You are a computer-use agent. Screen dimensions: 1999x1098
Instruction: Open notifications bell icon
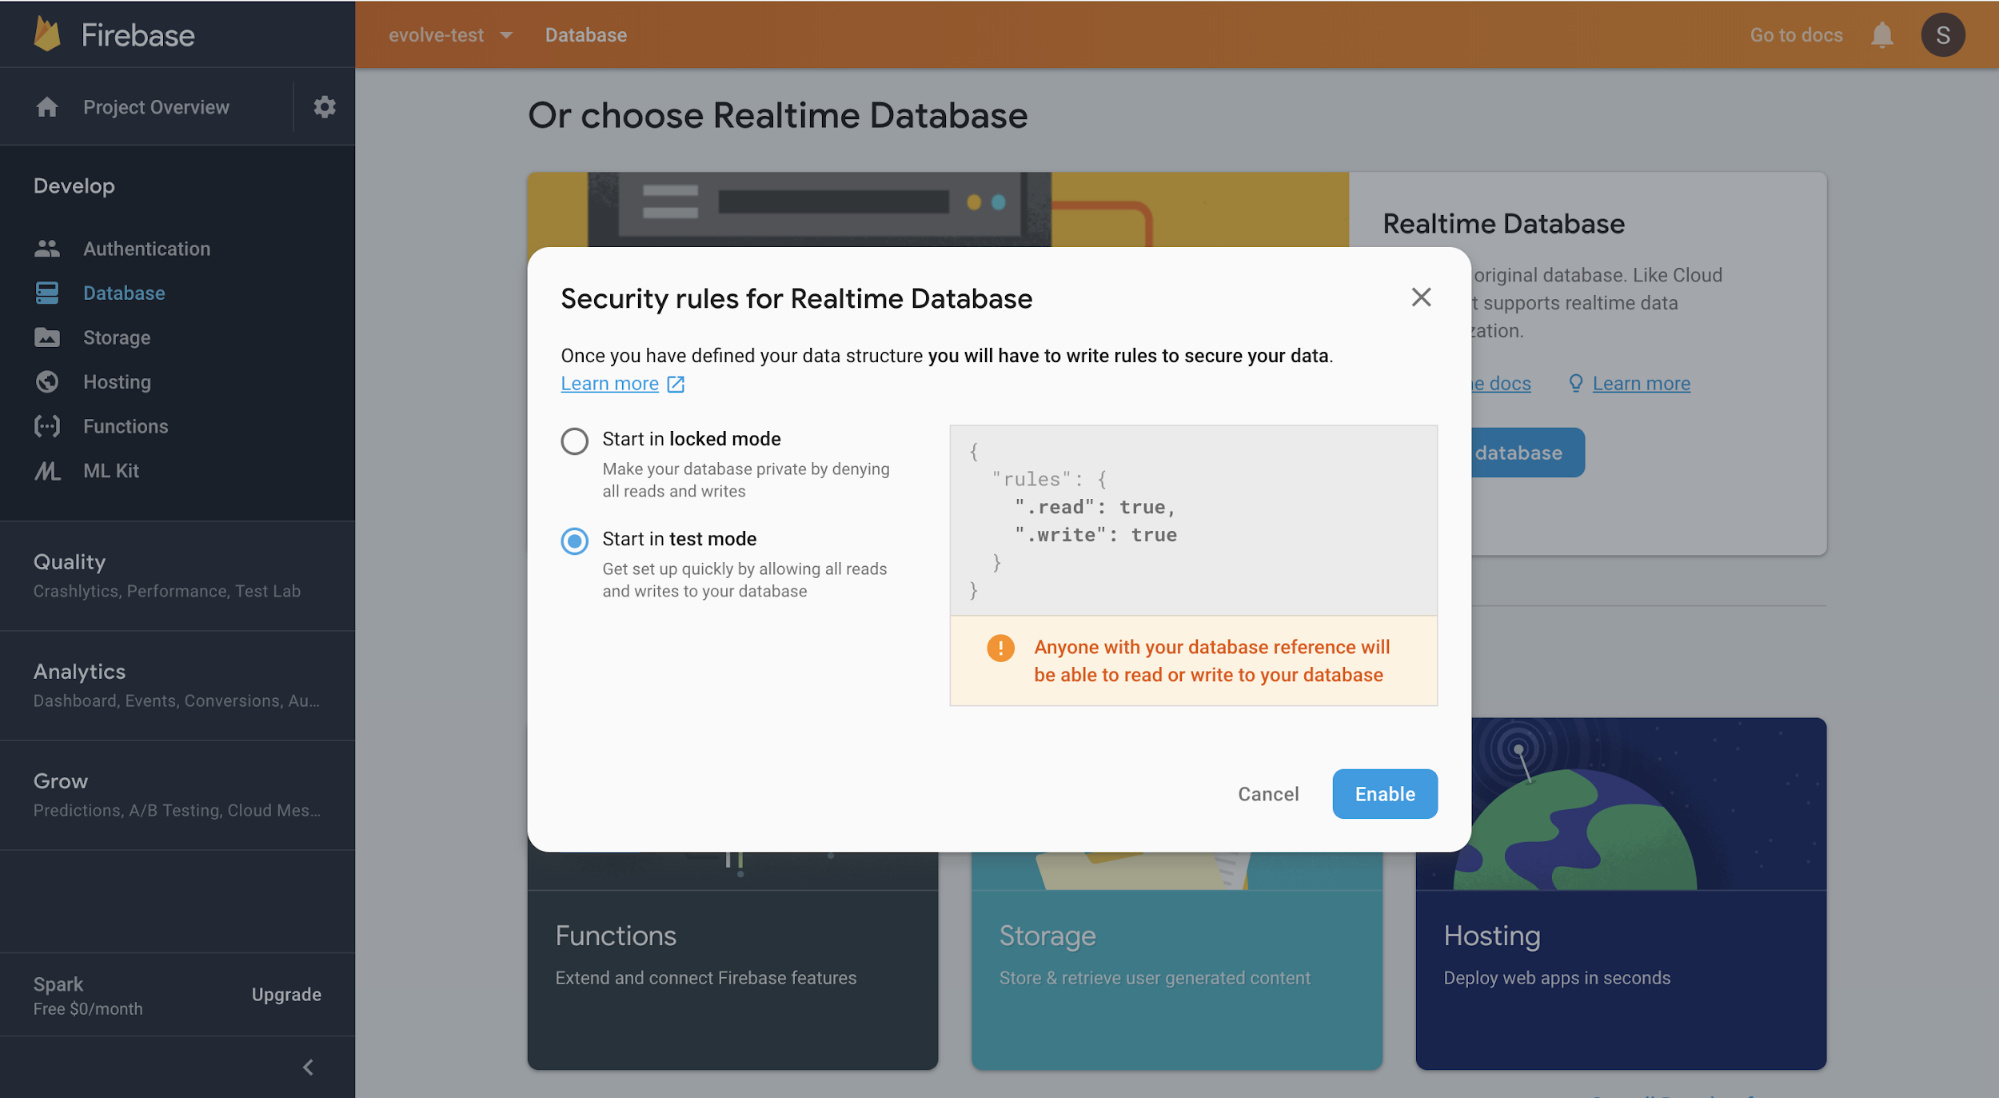pos(1882,35)
